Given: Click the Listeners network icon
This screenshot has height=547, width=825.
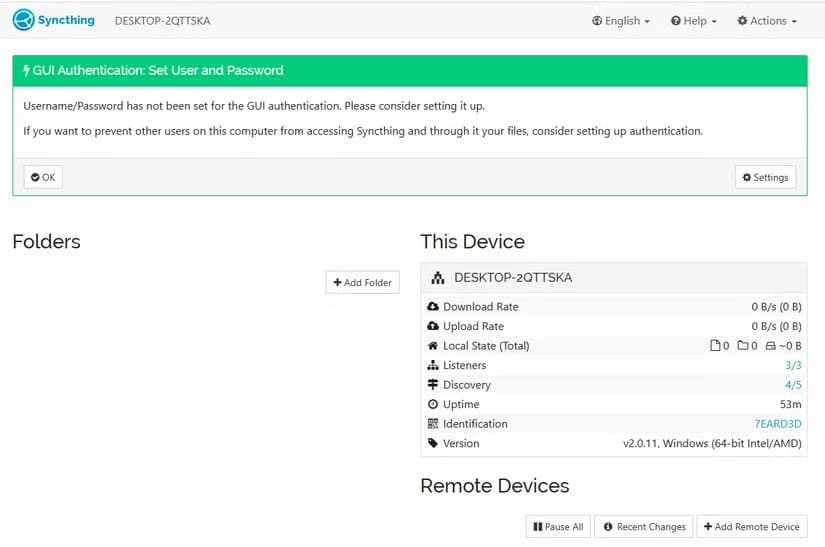Looking at the screenshot, I should tap(433, 365).
